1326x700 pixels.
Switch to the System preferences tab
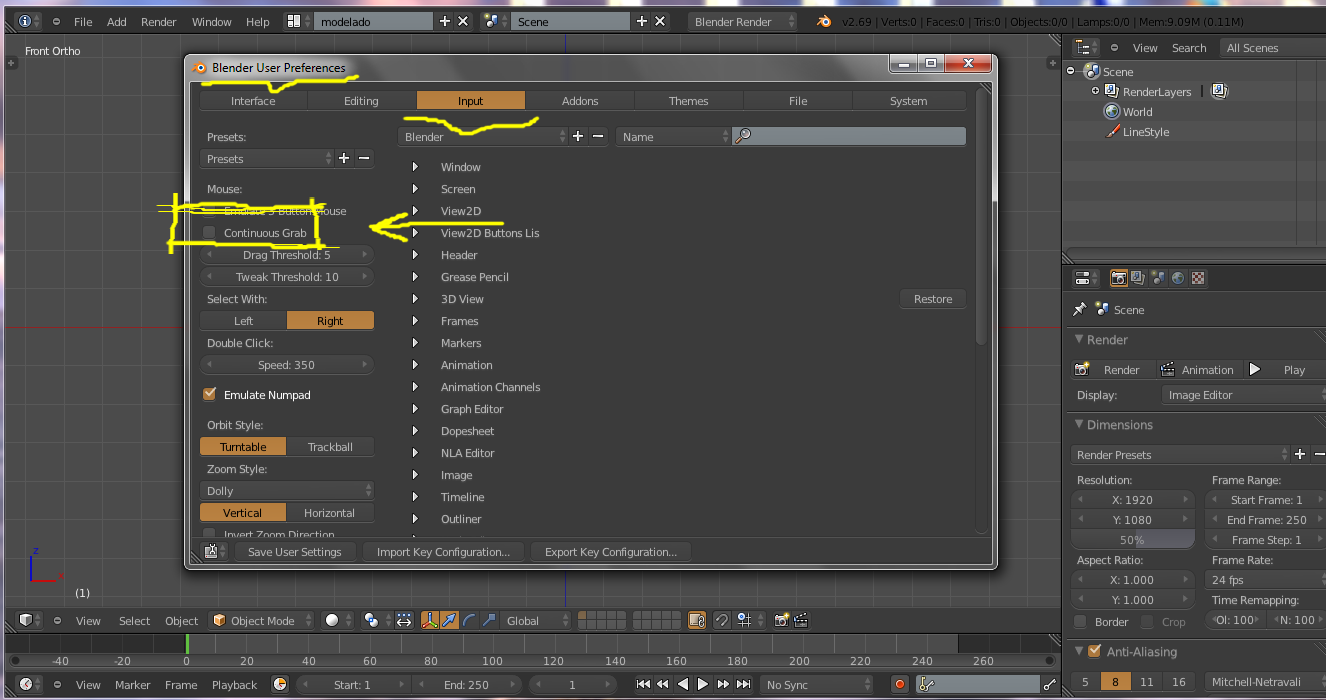point(908,101)
